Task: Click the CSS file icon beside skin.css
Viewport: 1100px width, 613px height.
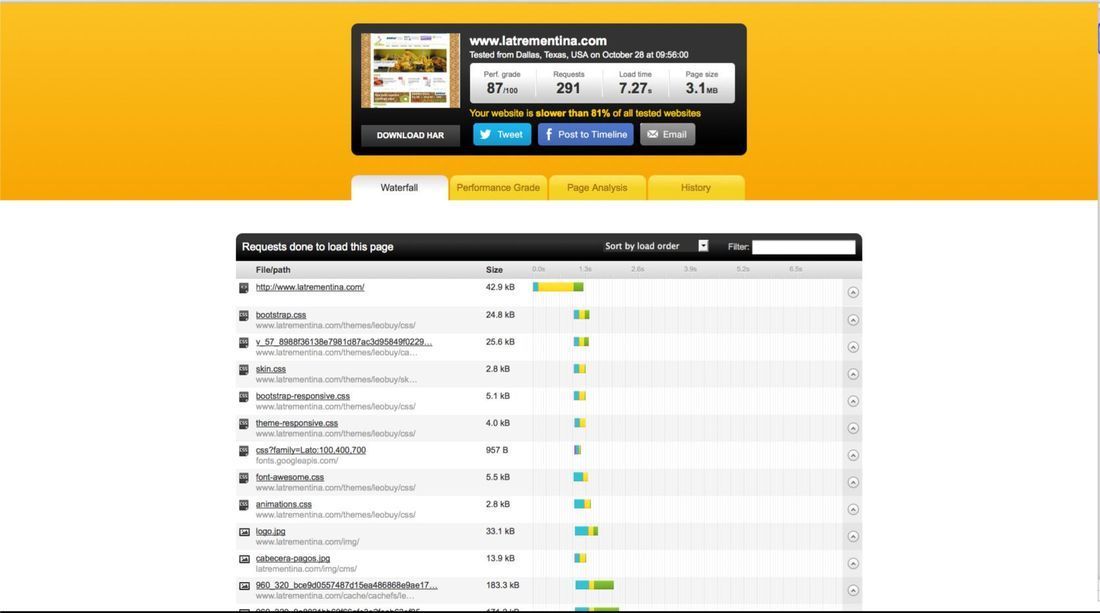Action: [x=243, y=370]
